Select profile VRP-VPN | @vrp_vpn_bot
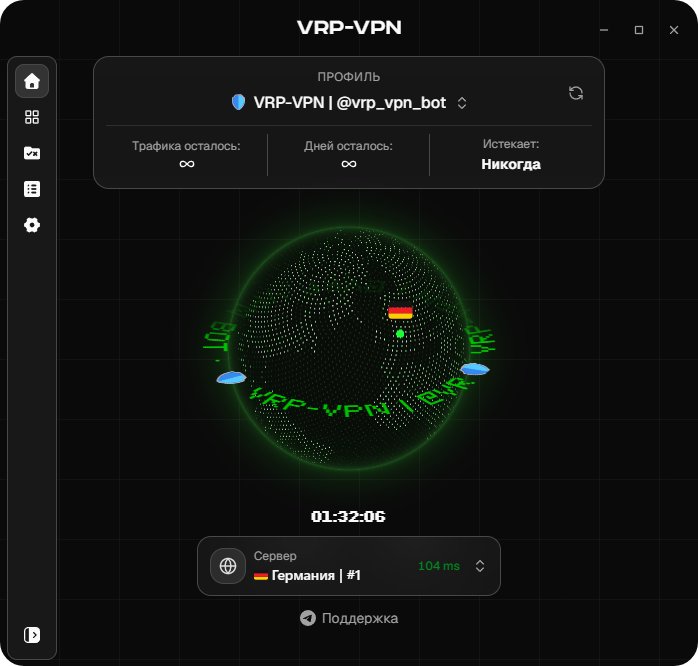Image resolution: width=698 pixels, height=666 pixels. [349, 103]
